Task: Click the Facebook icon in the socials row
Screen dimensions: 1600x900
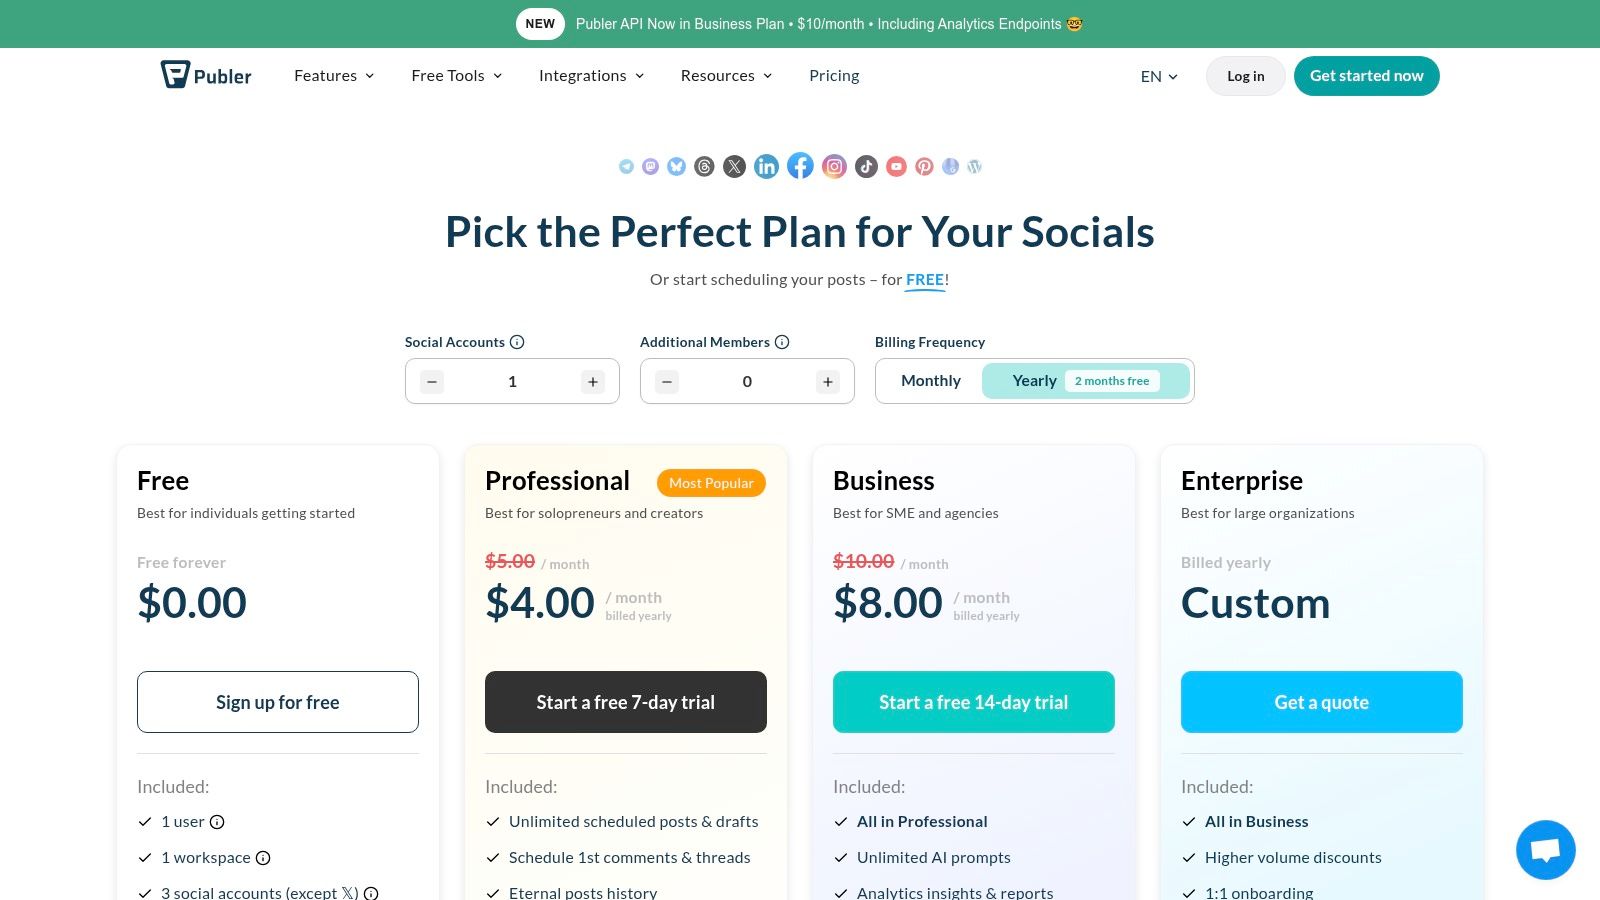Action: point(800,166)
